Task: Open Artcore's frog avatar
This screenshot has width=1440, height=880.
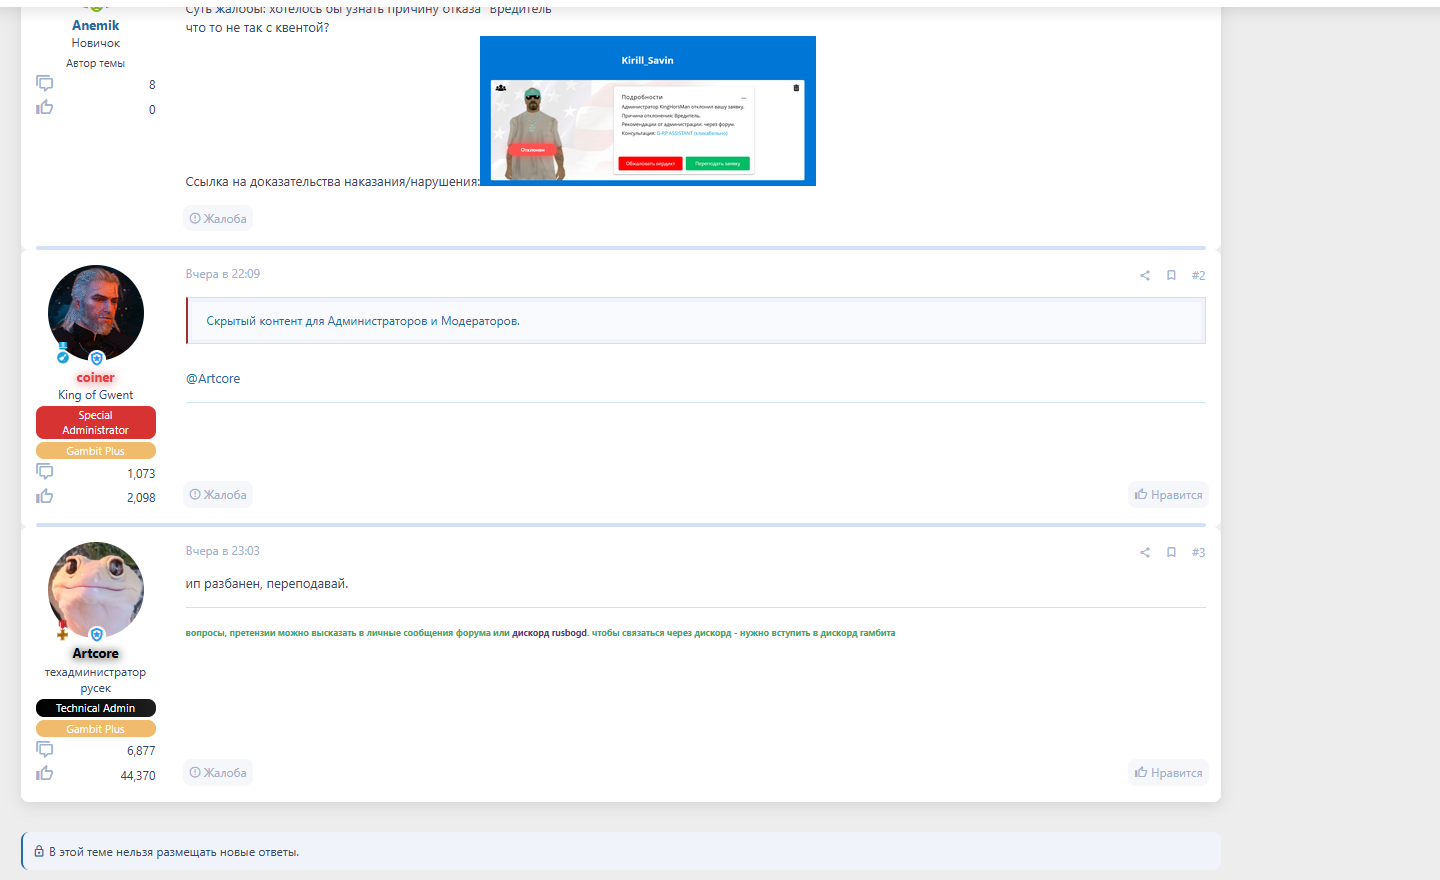Action: (x=96, y=590)
